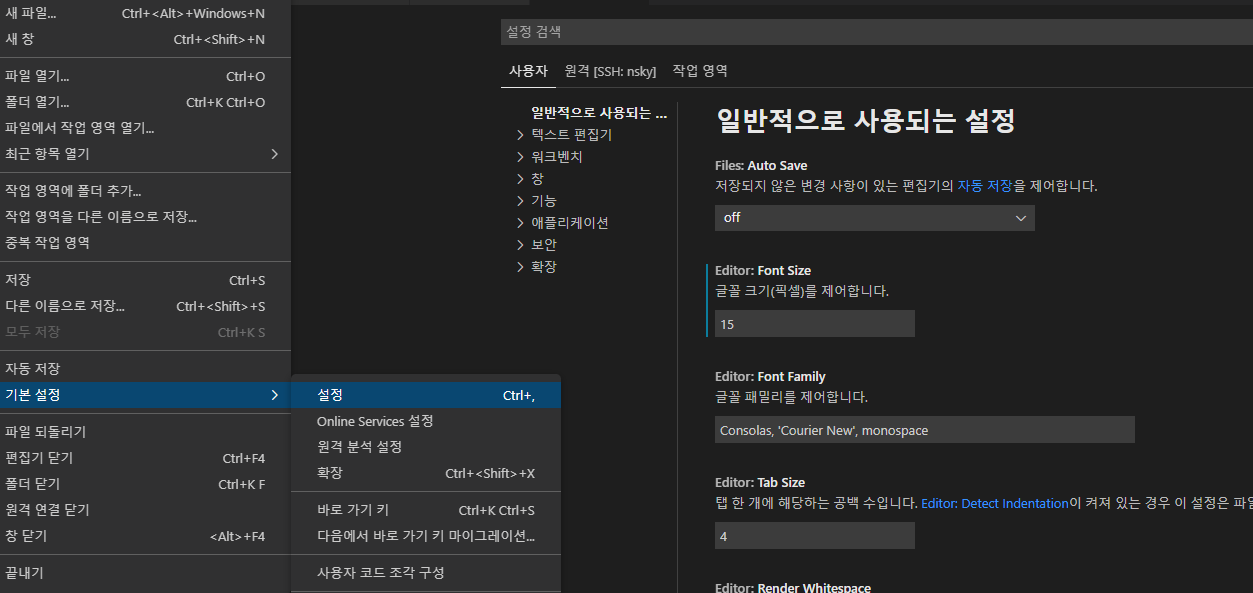Choose '다른 이름으로 저장...' entry
This screenshot has height=593, width=1253.
pos(145,306)
